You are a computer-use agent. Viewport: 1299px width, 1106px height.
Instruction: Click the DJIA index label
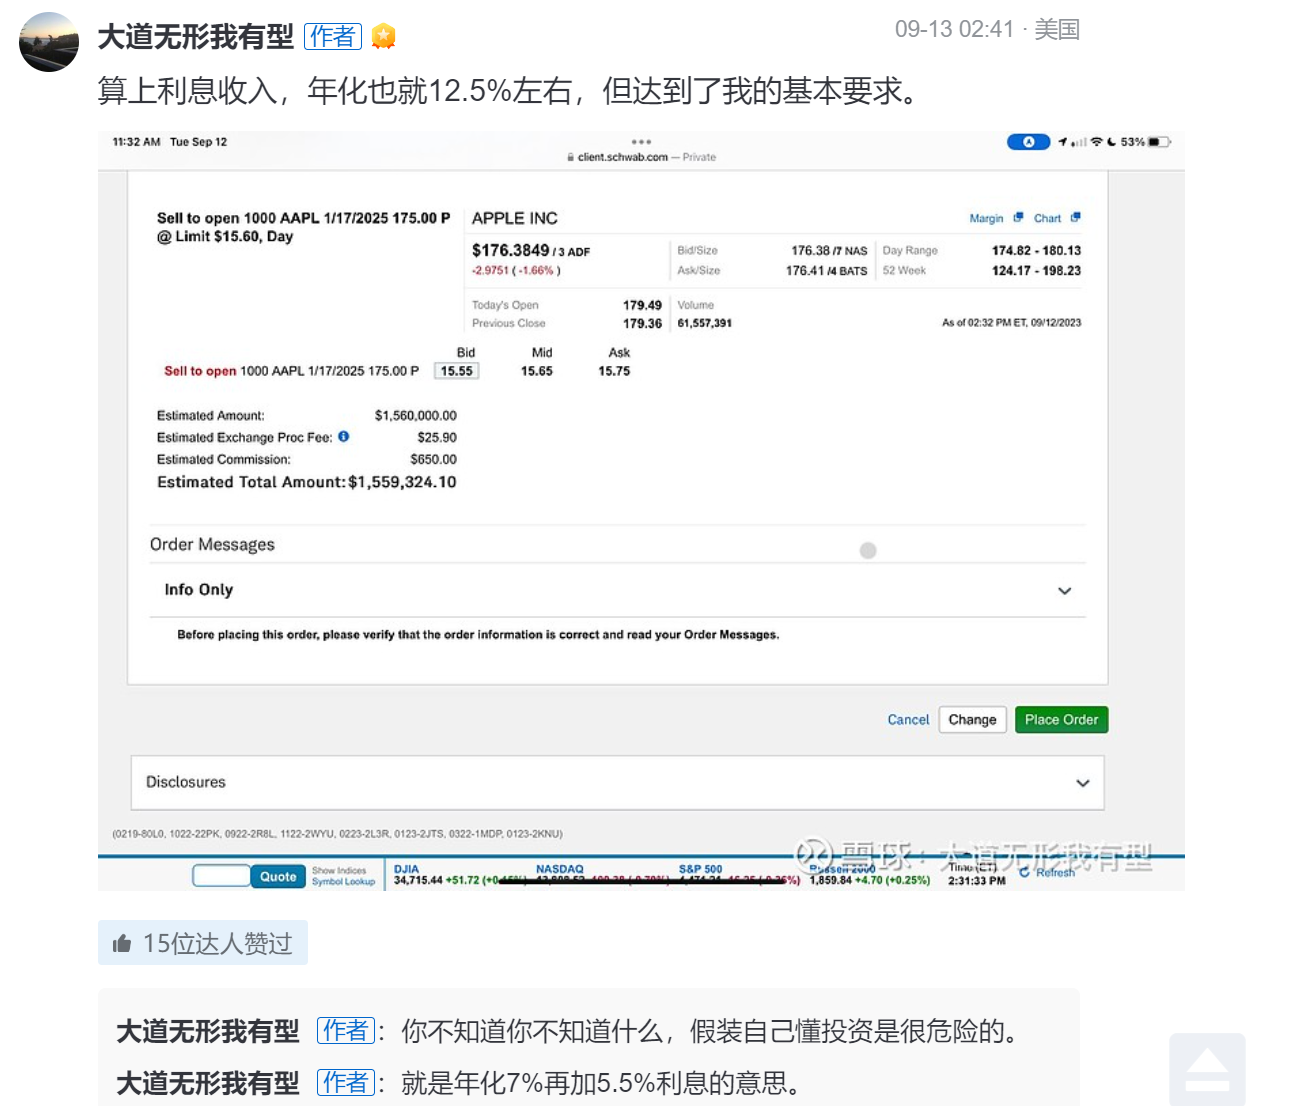(406, 869)
